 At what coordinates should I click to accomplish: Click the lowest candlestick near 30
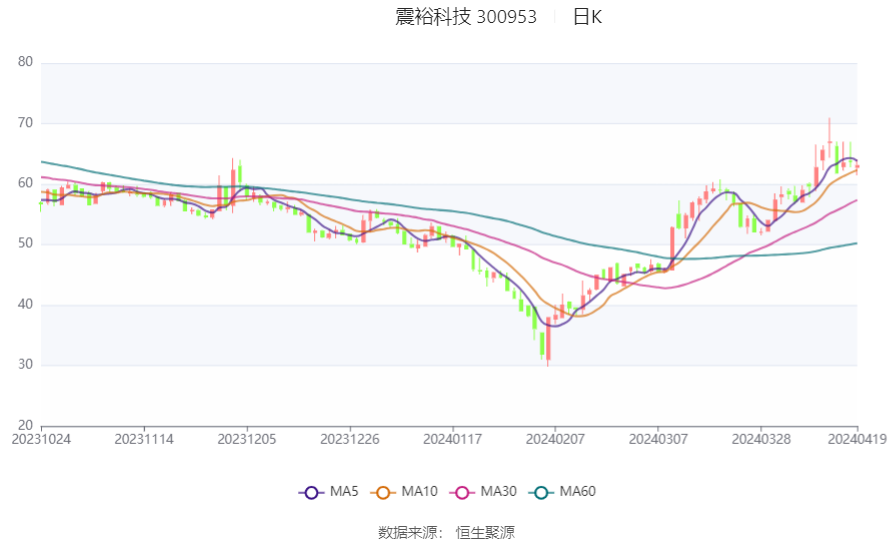548,342
